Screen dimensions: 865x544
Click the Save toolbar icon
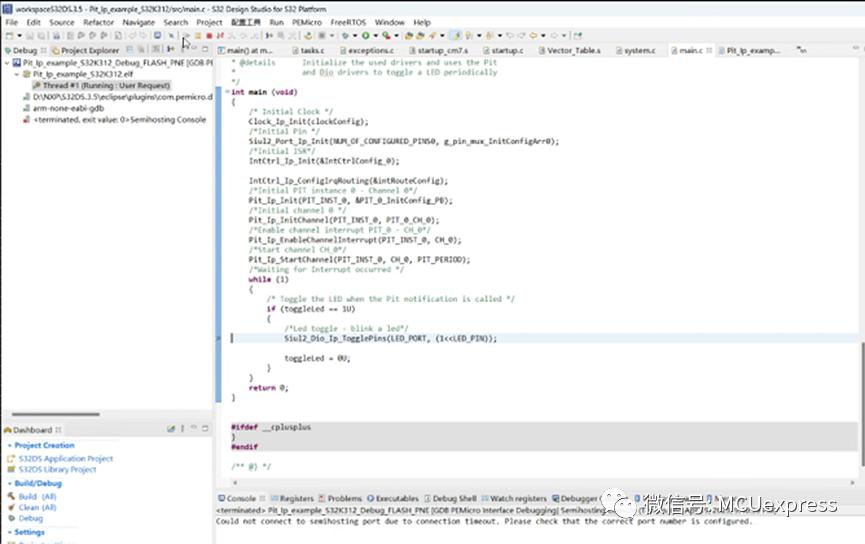click(x=29, y=35)
